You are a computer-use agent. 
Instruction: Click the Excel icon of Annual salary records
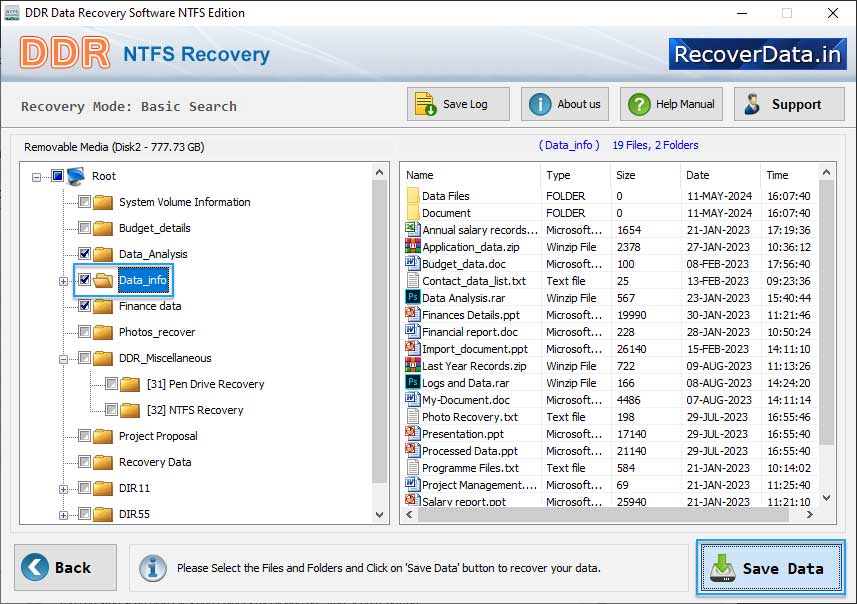pos(412,228)
